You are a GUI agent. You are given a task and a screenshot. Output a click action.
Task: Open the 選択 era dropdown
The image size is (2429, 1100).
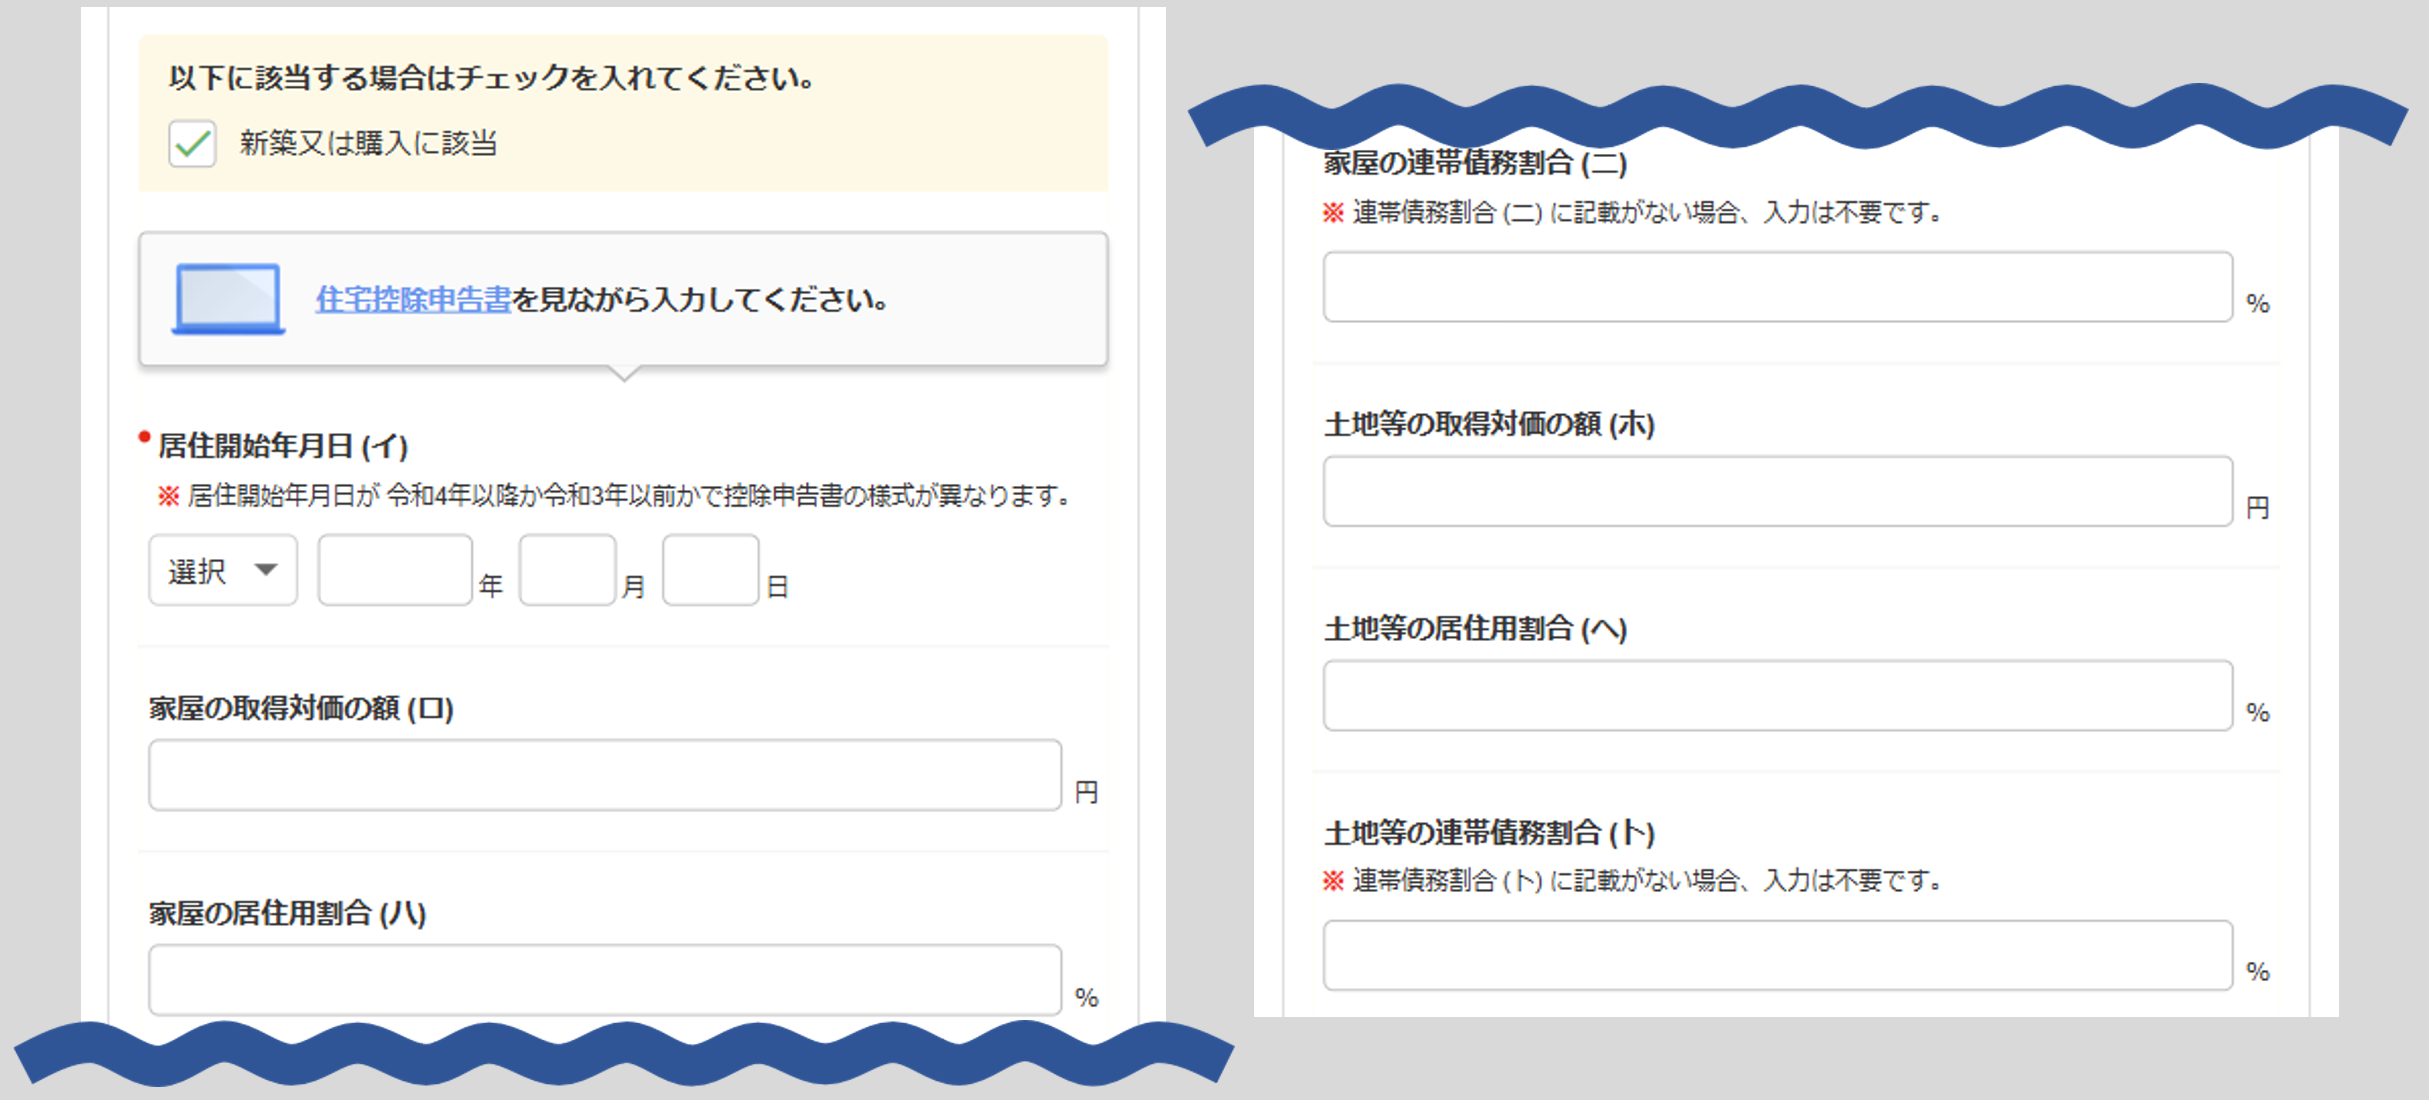click(x=222, y=570)
